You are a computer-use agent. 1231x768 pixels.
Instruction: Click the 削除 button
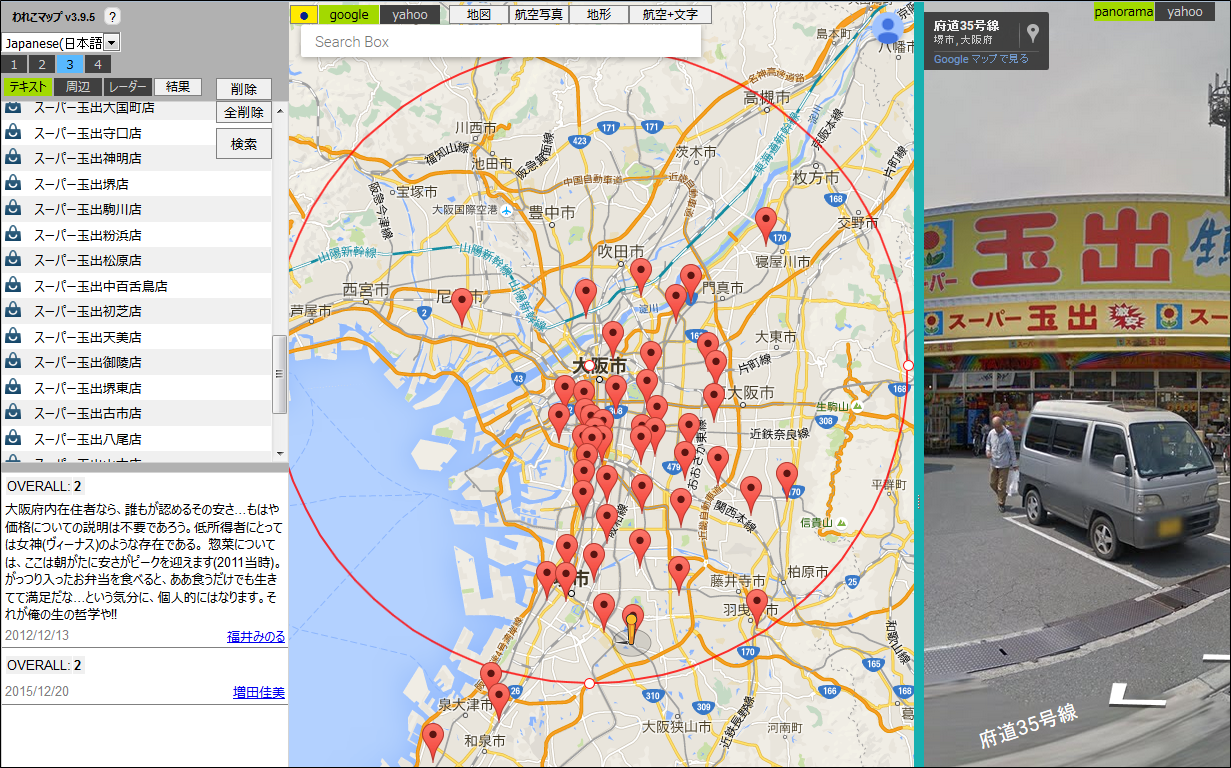click(x=244, y=89)
